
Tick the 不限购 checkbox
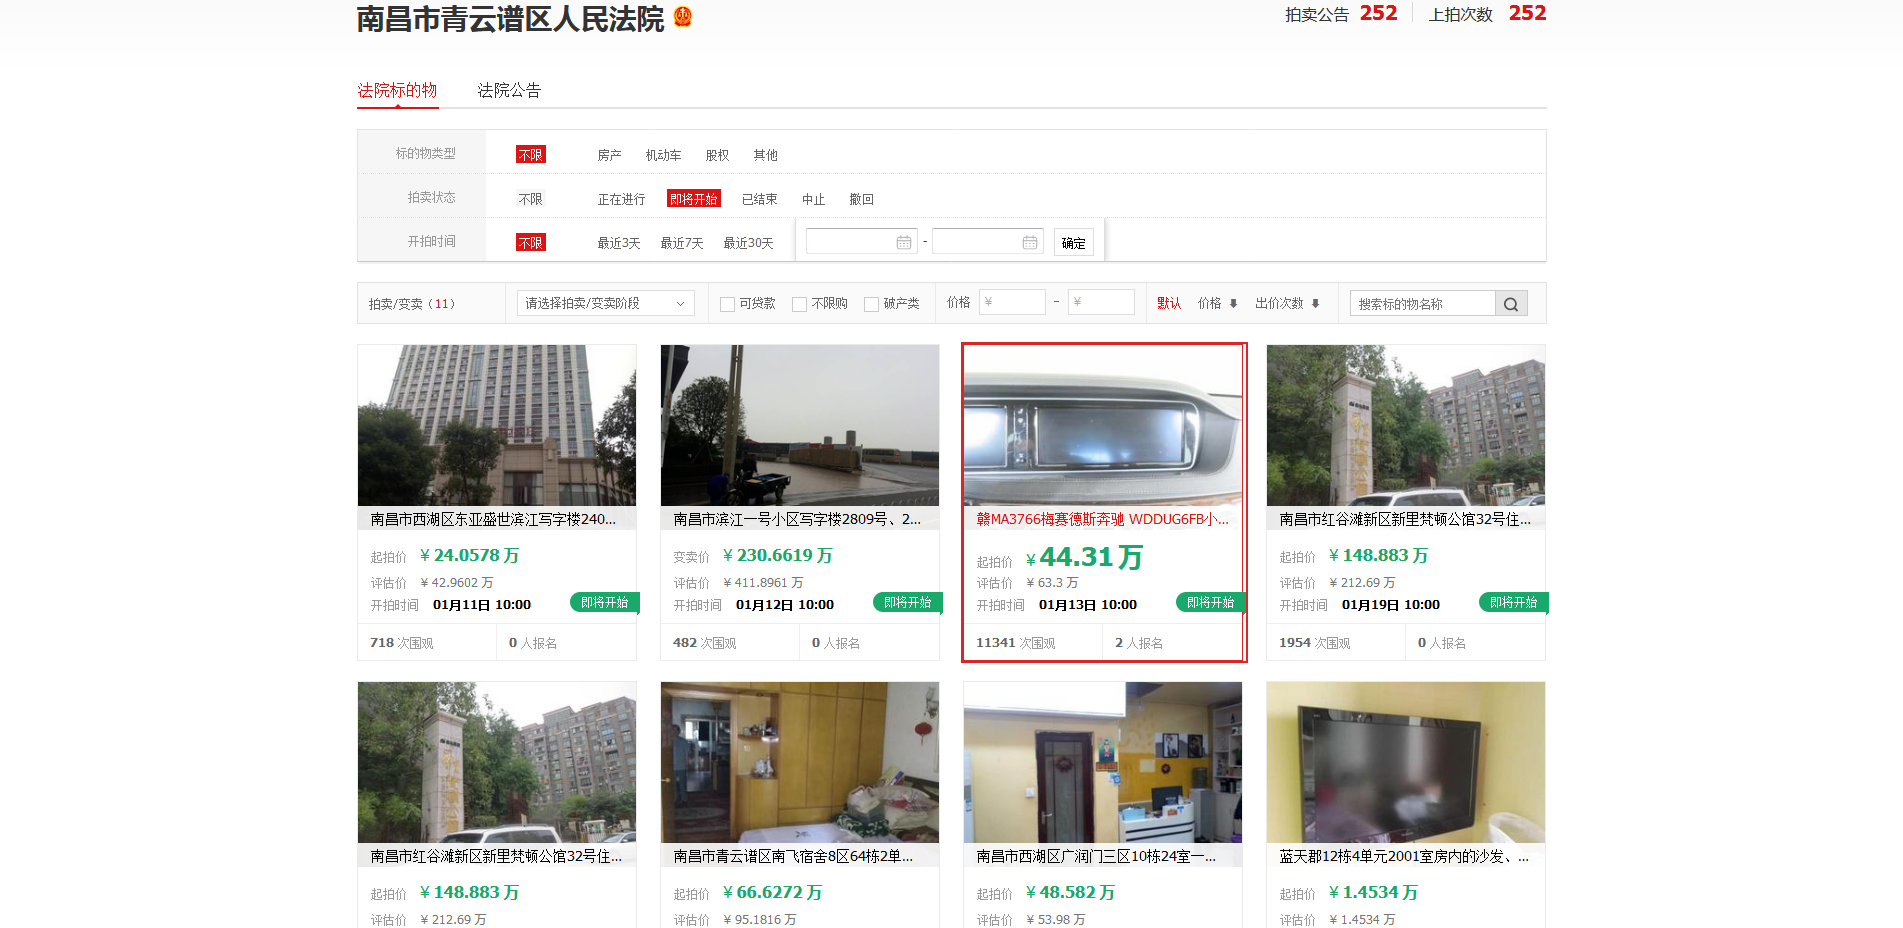coord(799,304)
